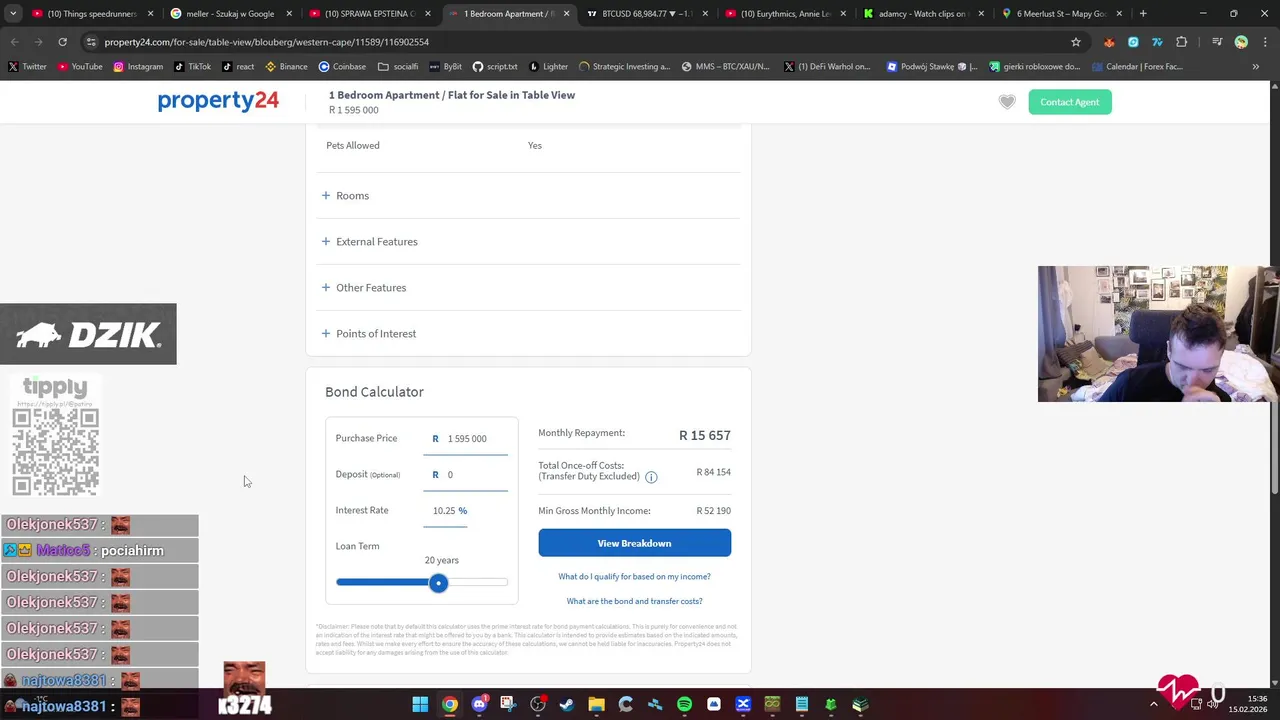Image resolution: width=1280 pixels, height=720 pixels.
Task: Open the ByBit bookmark
Action: pyautogui.click(x=446, y=67)
